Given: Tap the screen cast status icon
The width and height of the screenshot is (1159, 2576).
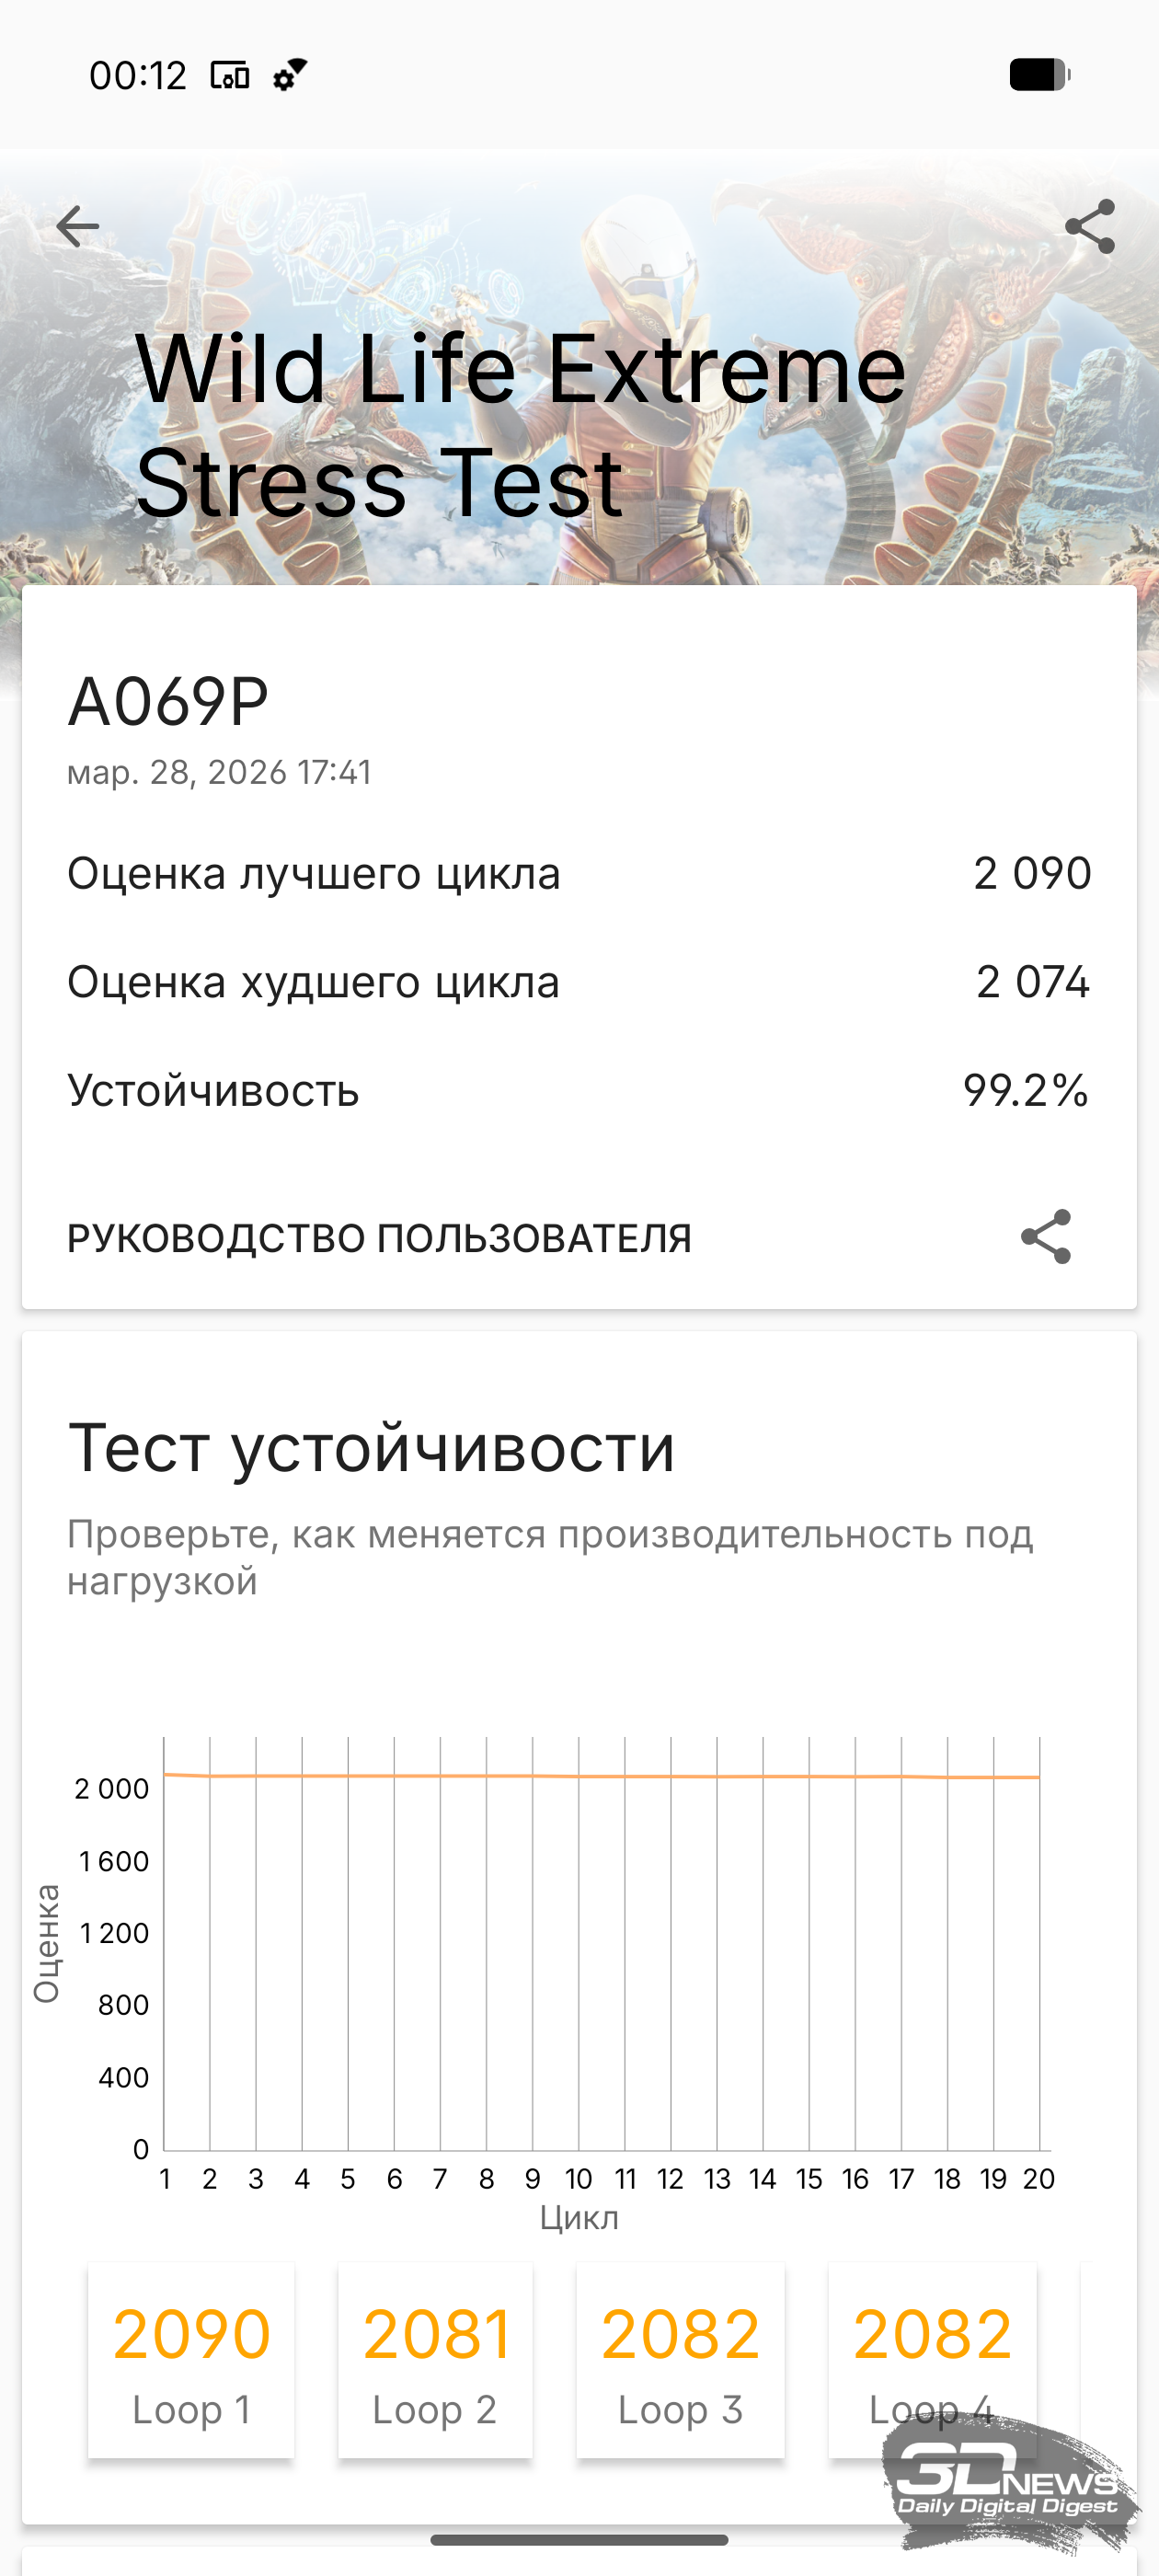Looking at the screenshot, I should click(229, 75).
